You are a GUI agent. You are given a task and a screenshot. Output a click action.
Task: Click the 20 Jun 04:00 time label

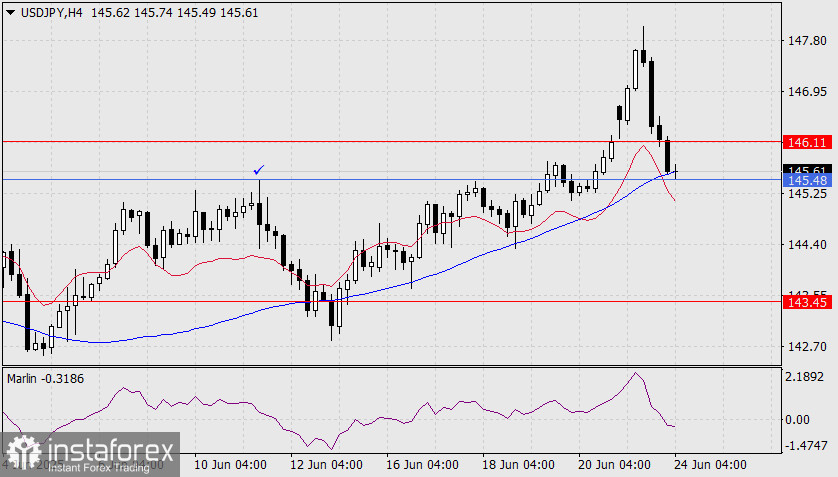click(614, 464)
